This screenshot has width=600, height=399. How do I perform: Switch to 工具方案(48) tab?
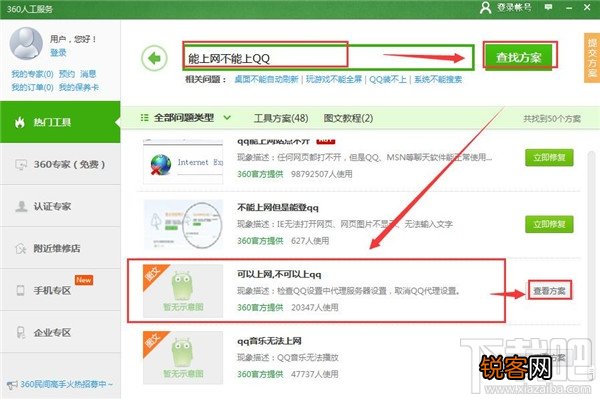click(x=281, y=118)
